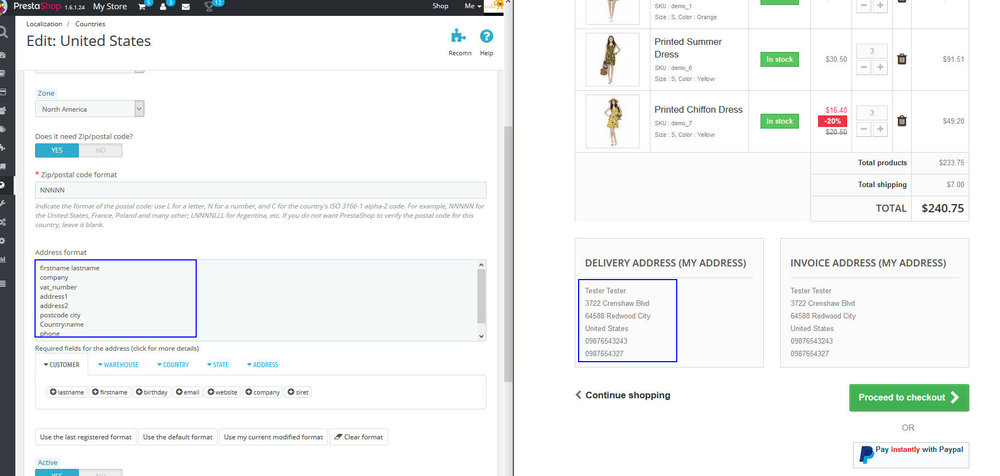Add the birthday required field
This screenshot has width=1000, height=476.
pos(152,392)
